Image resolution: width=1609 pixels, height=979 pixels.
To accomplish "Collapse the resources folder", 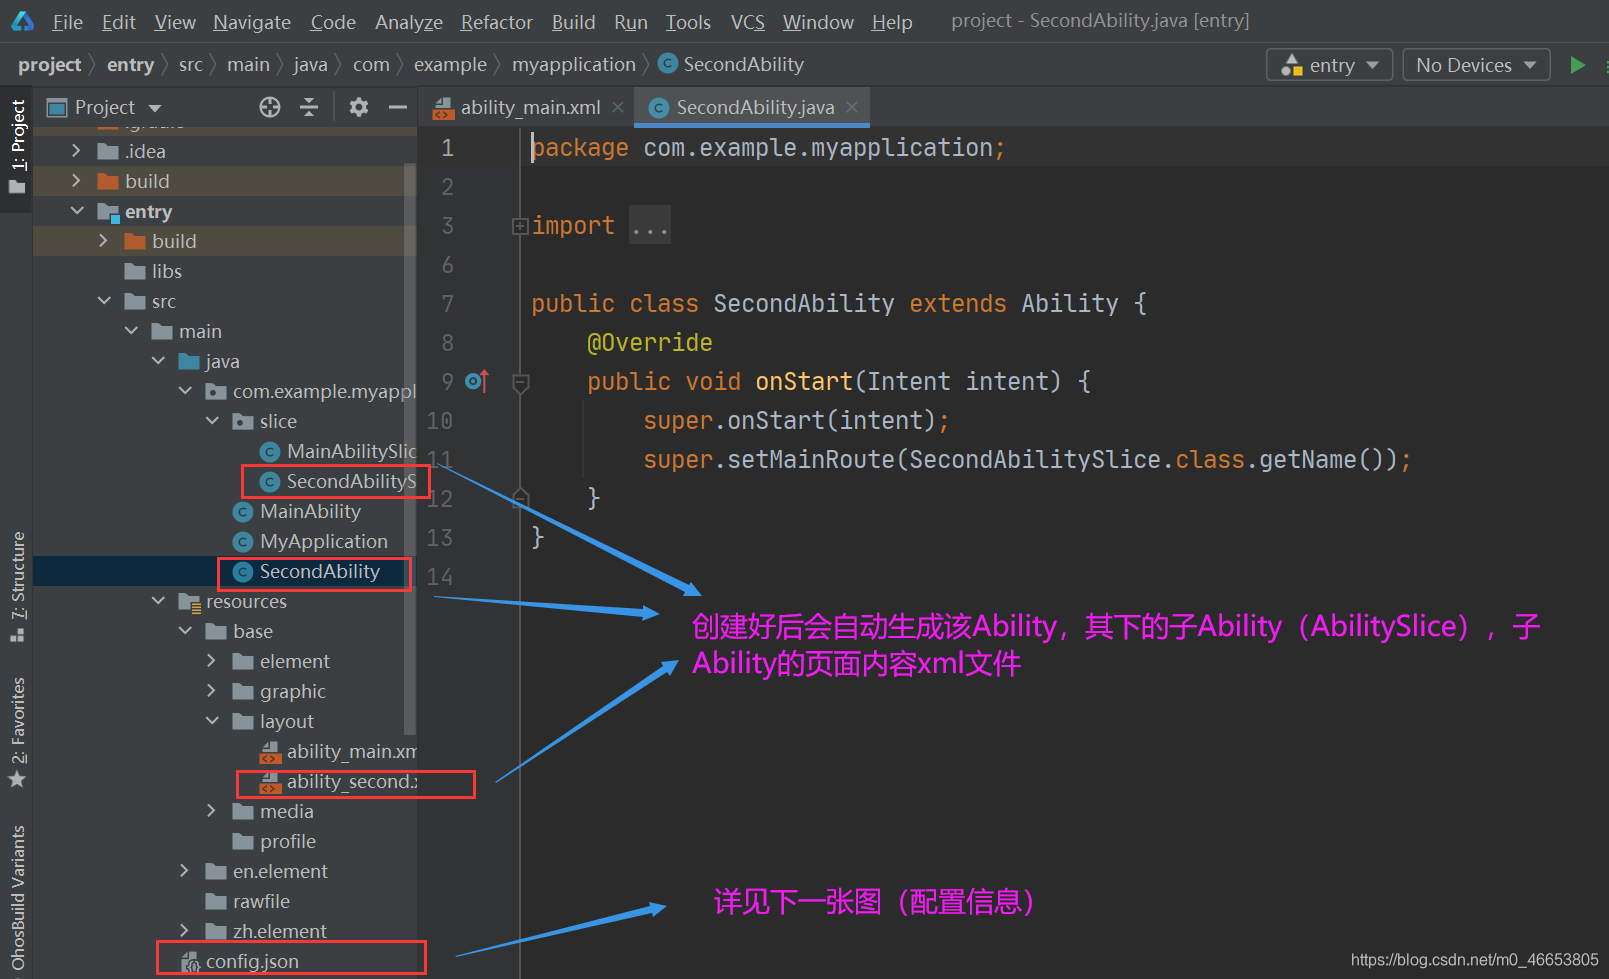I will [158, 601].
